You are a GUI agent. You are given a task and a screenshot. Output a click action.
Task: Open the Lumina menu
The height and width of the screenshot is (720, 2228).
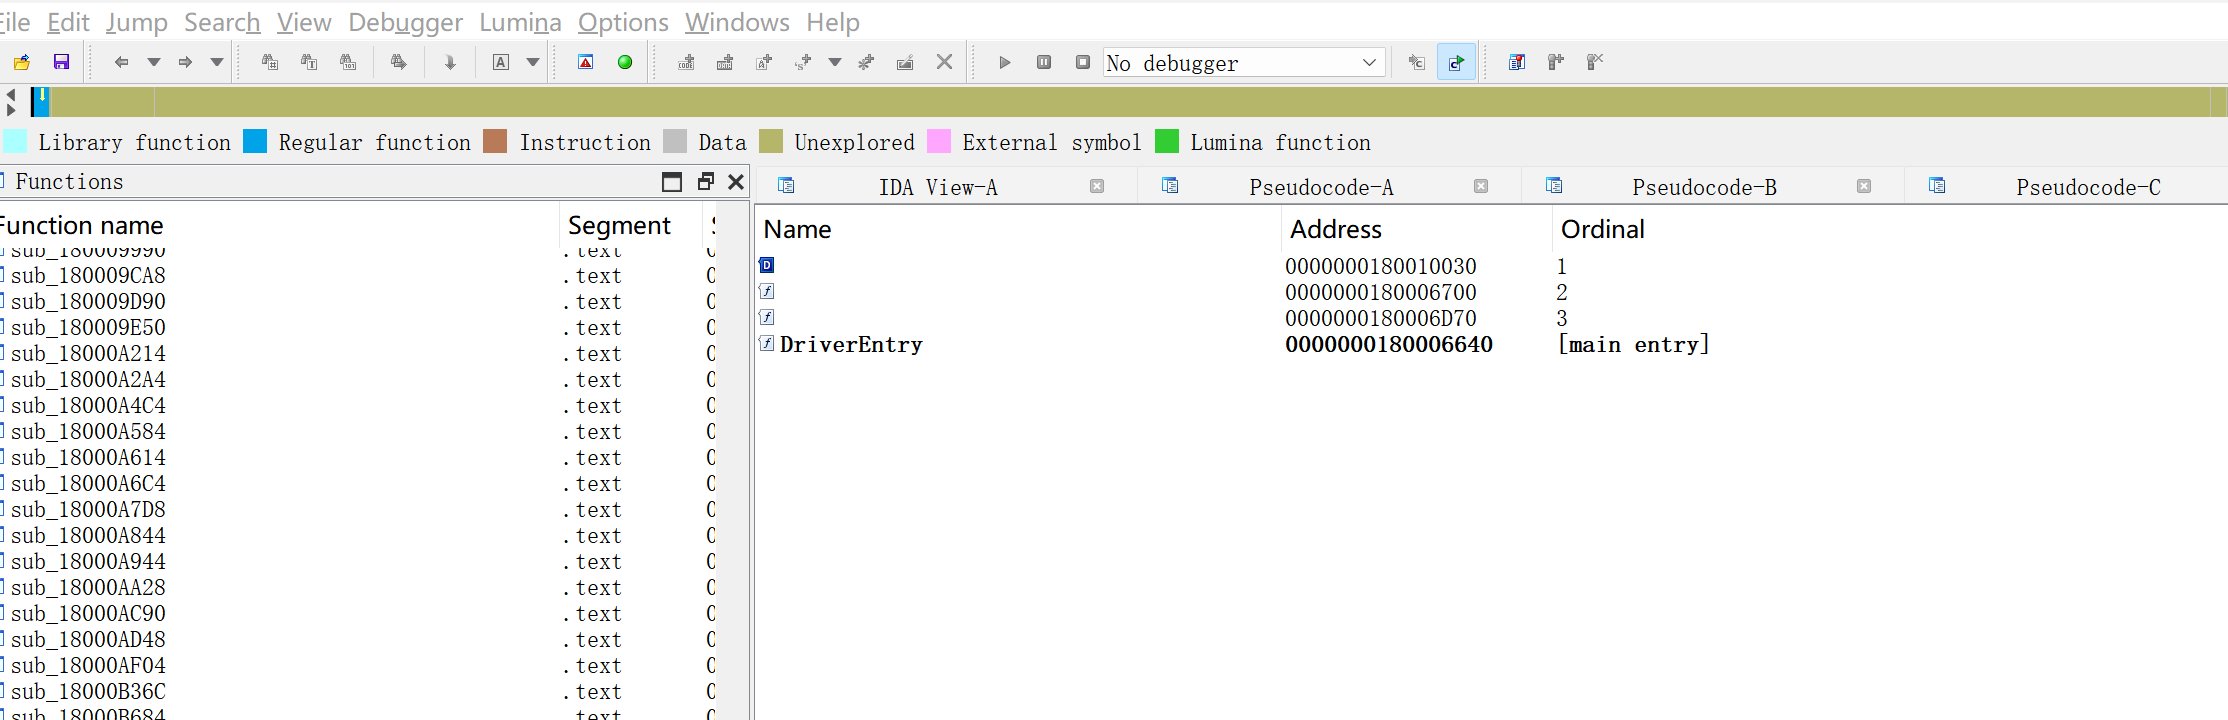point(520,22)
